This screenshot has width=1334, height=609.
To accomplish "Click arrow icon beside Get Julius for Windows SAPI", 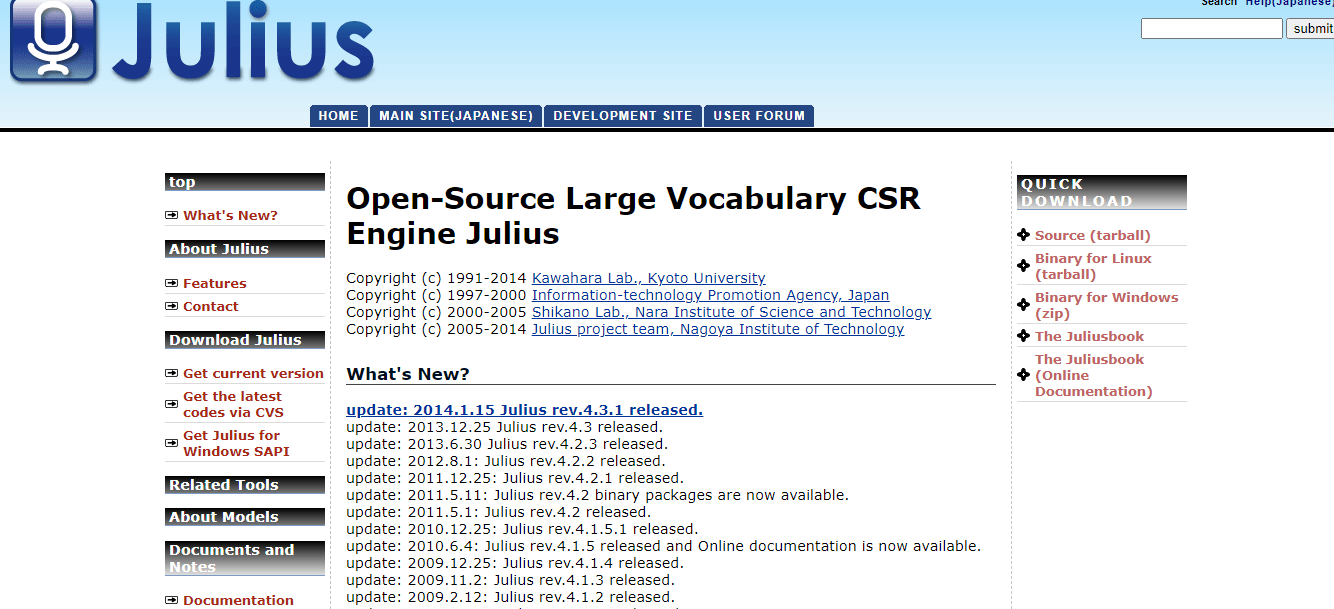I will [172, 443].
